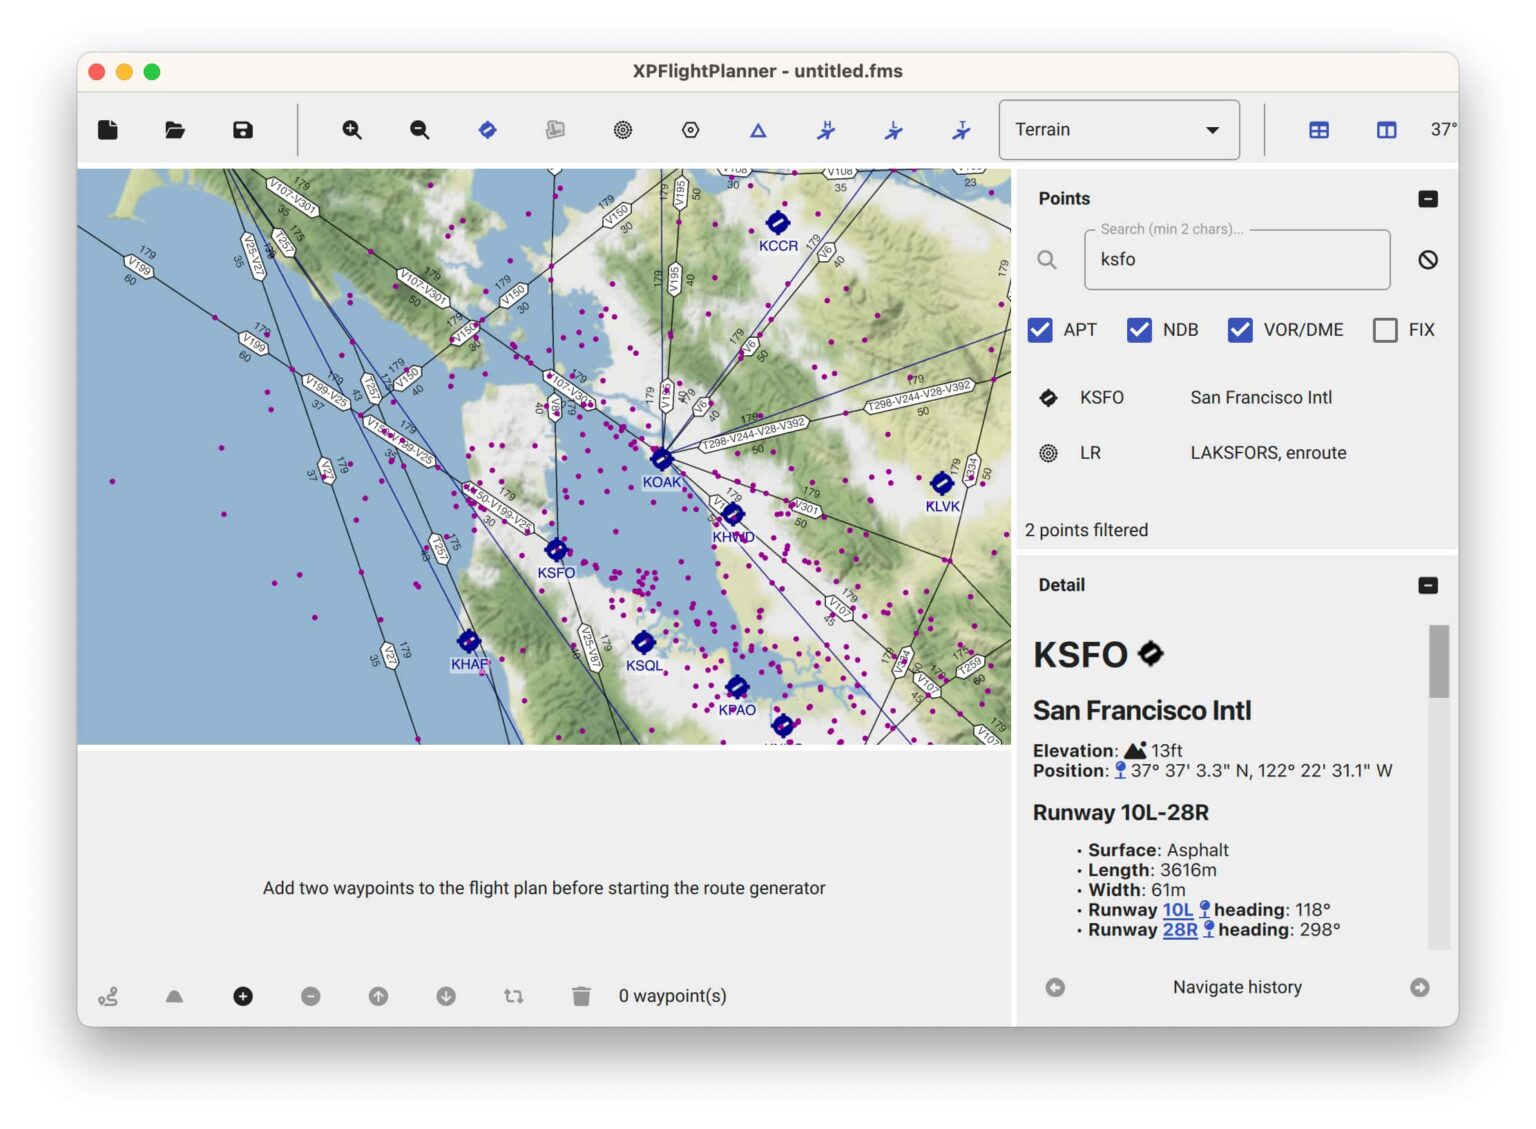Click KOAK airport marker on map

click(x=661, y=459)
